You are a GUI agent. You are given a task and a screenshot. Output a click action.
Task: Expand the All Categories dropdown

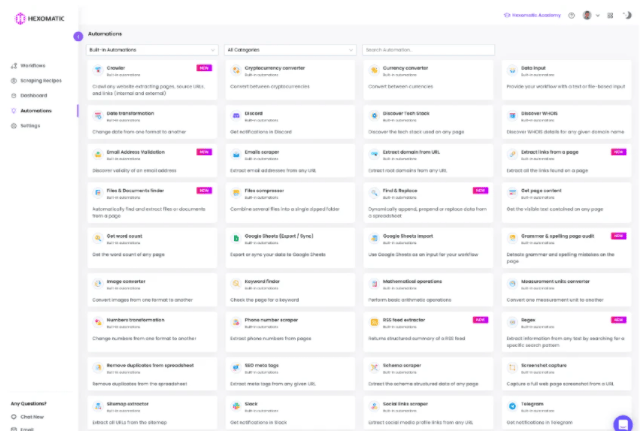point(290,49)
